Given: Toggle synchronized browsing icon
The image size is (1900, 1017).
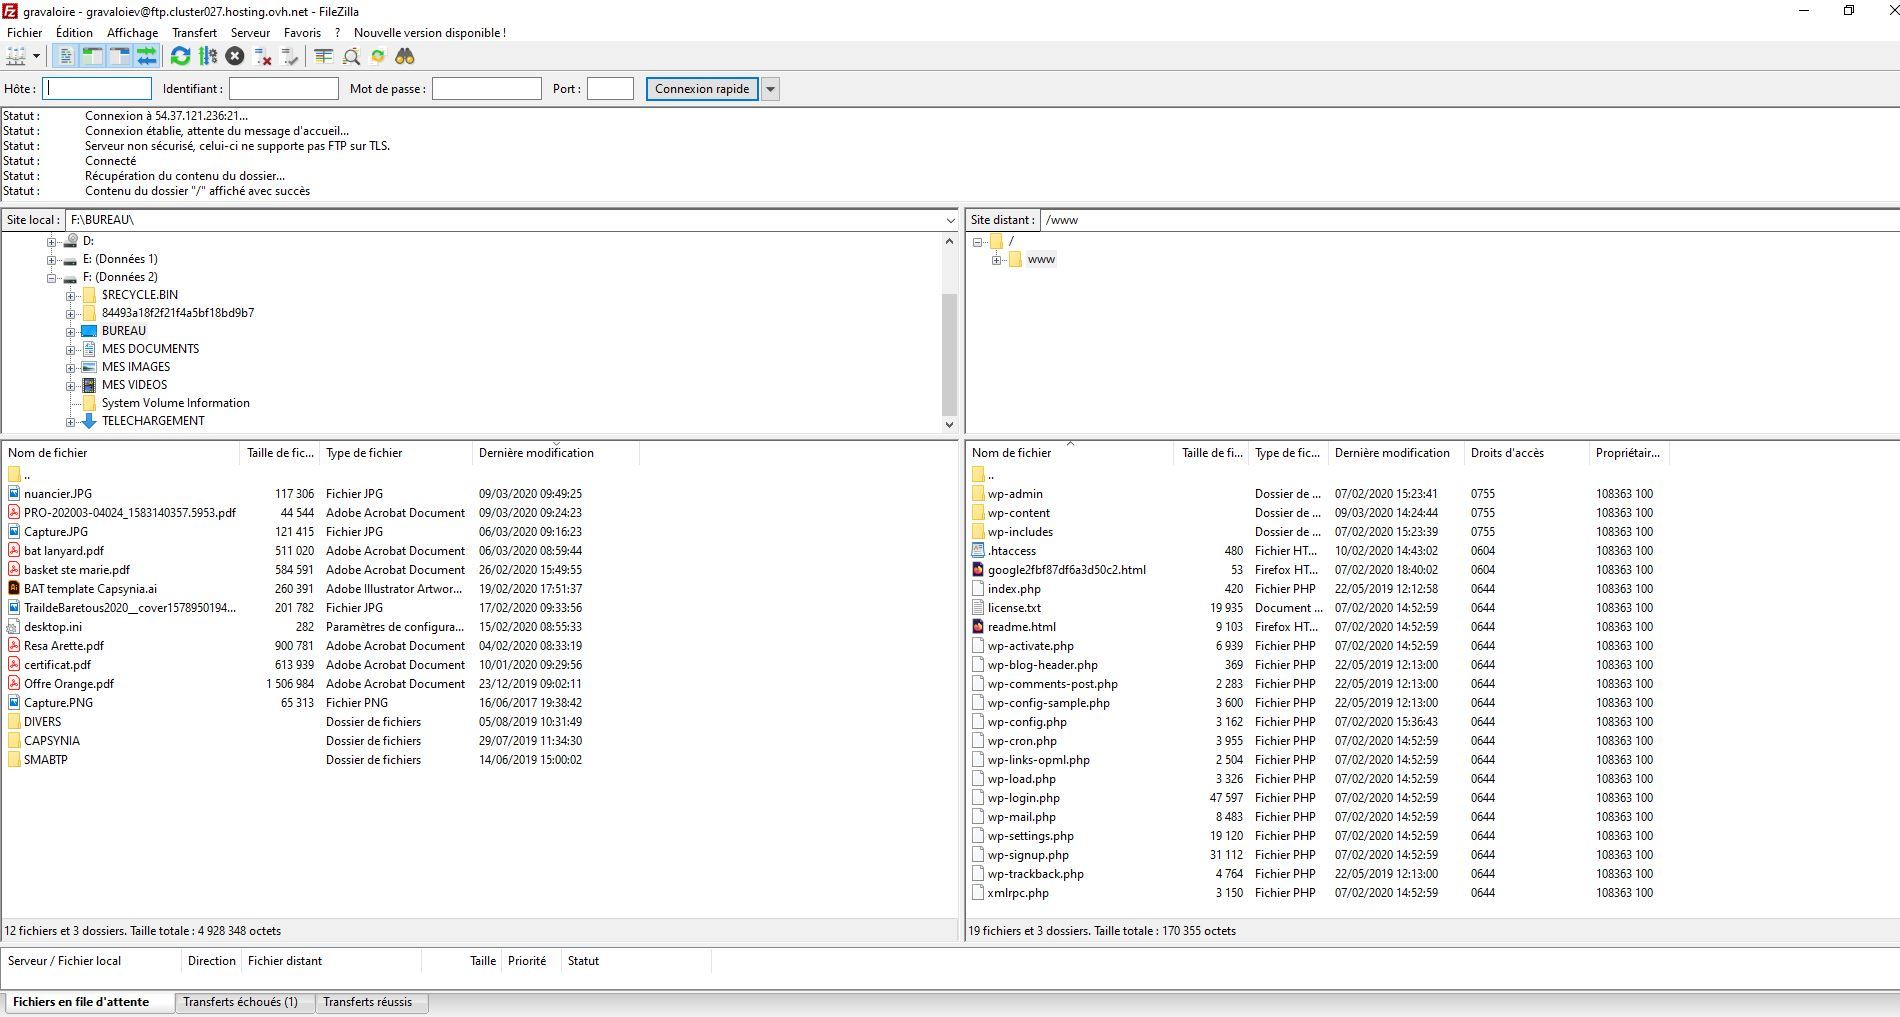Looking at the screenshot, I should (378, 57).
